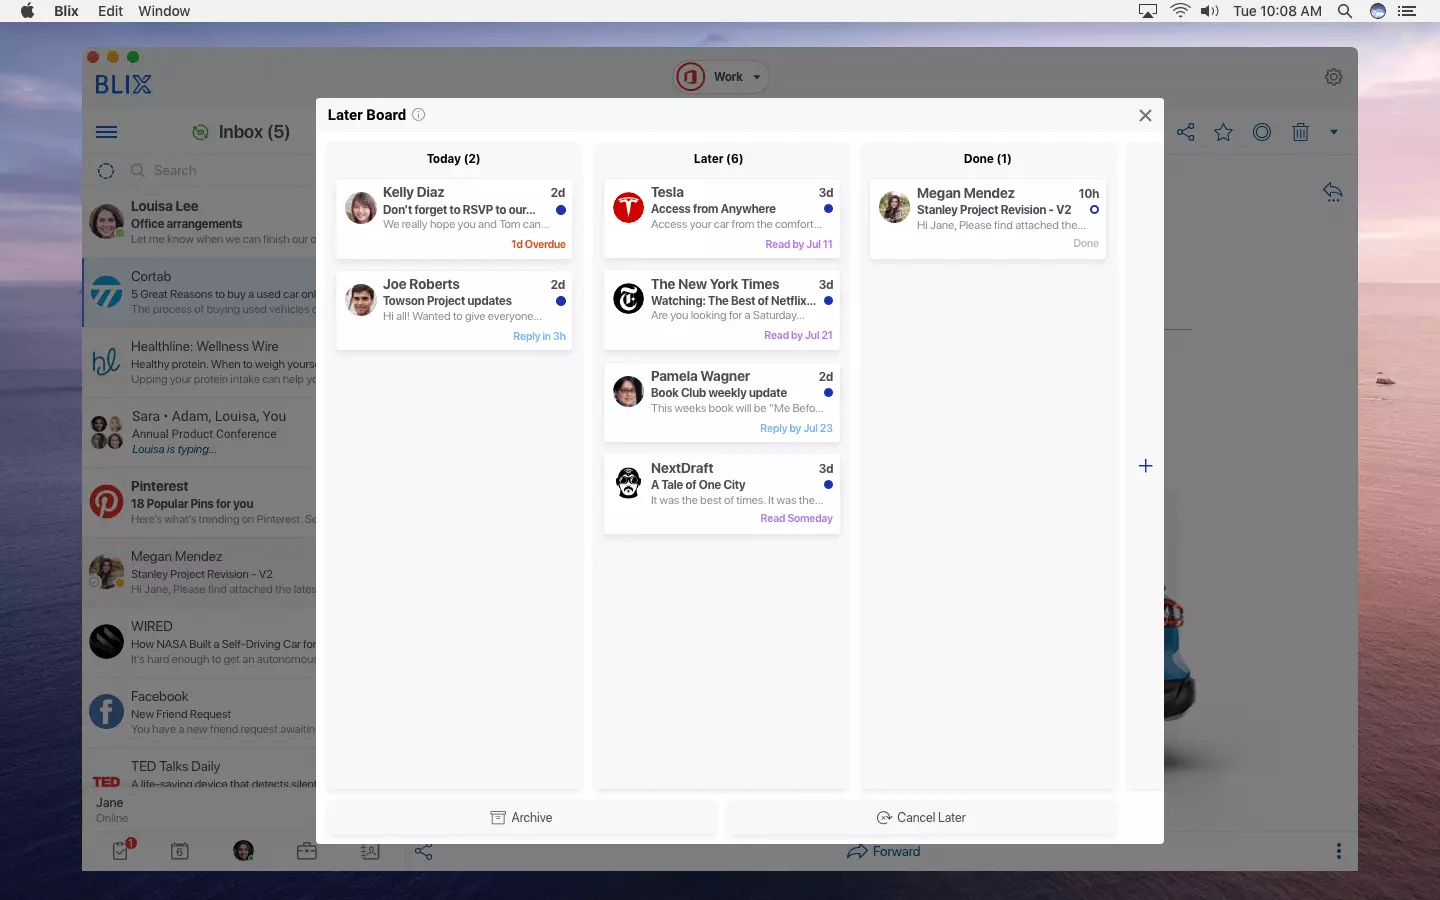1440x900 pixels.
Task: Expand the toolbar more-actions arrow
Action: tap(1334, 132)
